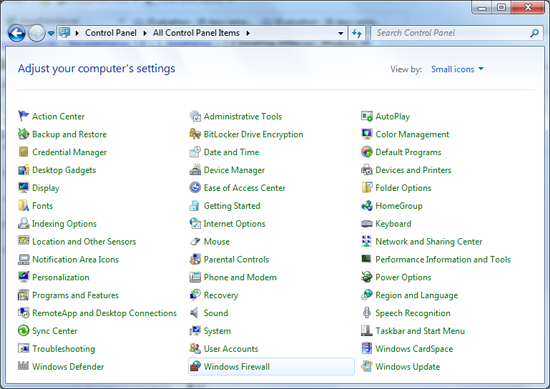This screenshot has height=389, width=550.
Task: Open Network and Sharing Center link
Action: coord(429,241)
